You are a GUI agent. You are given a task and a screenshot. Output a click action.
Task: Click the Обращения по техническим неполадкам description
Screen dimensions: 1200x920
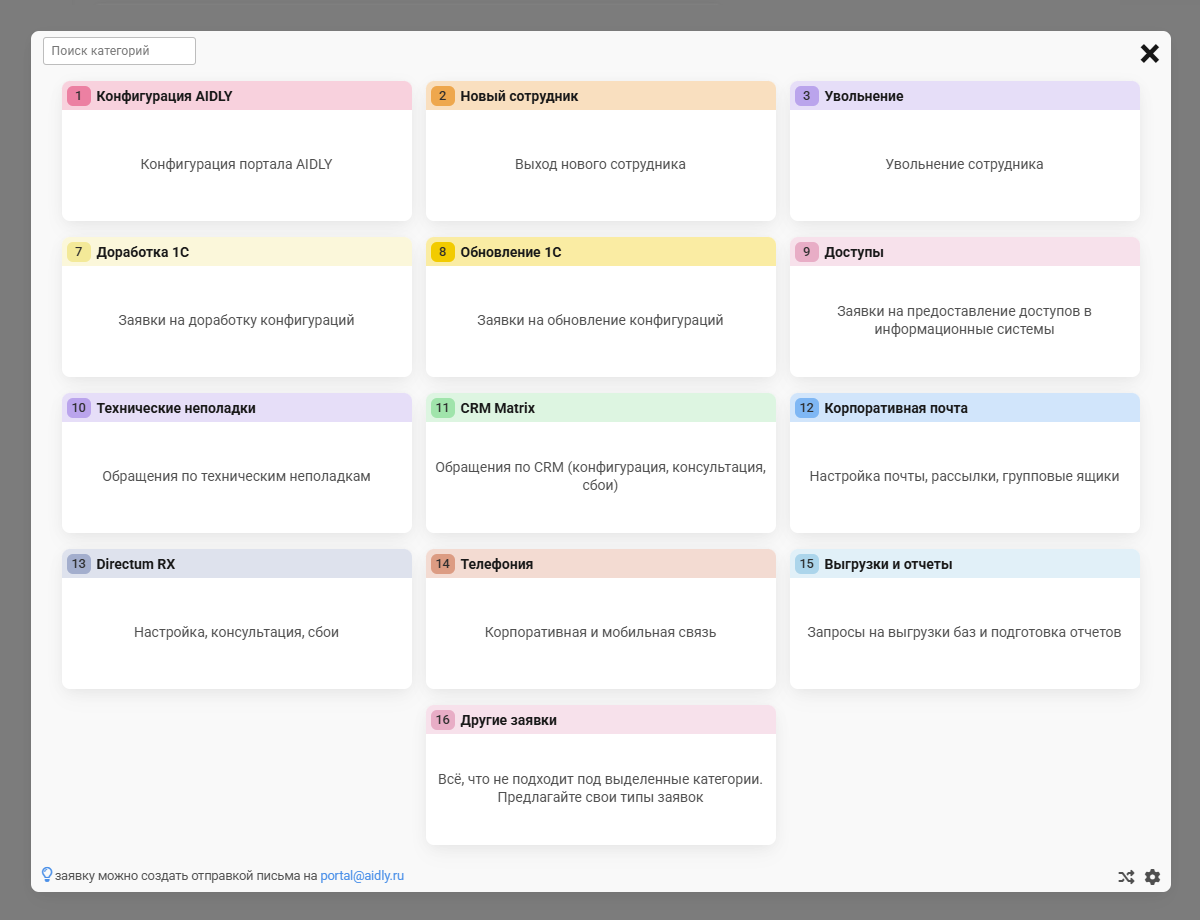click(x=236, y=477)
